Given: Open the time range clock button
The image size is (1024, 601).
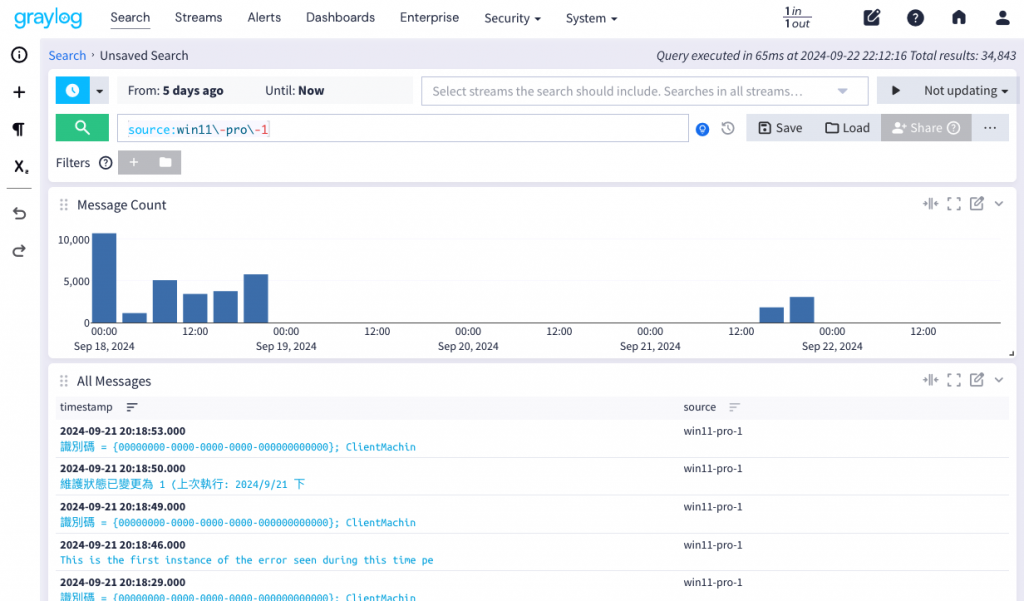Looking at the screenshot, I should click(x=72, y=90).
